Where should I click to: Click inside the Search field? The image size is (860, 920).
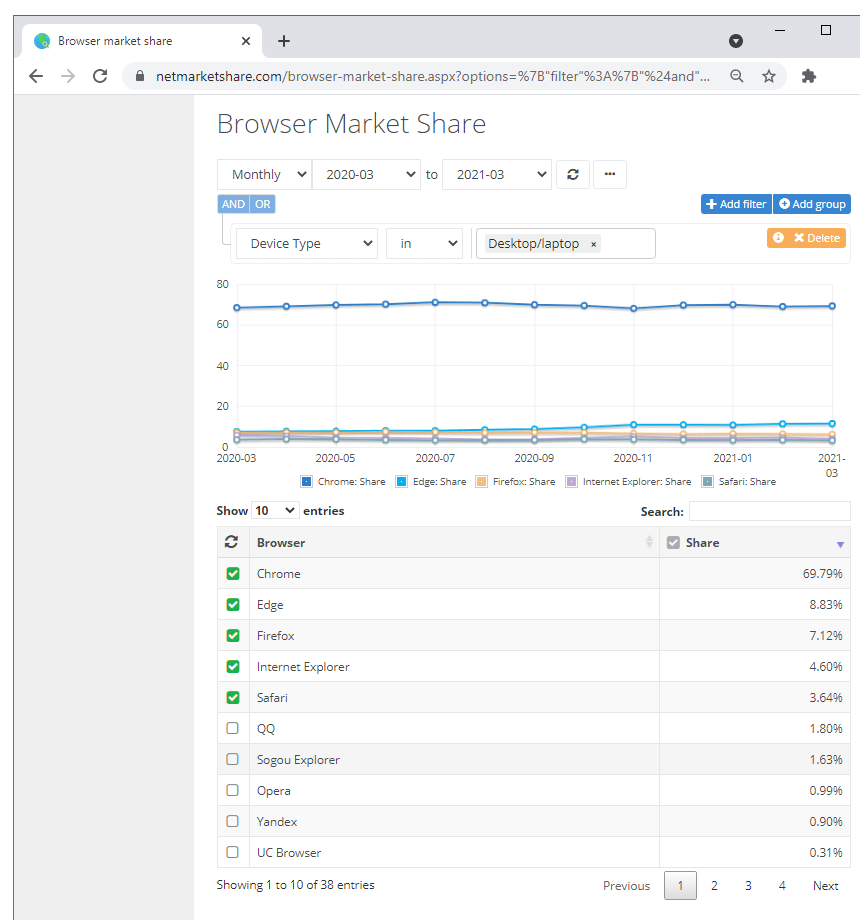(x=770, y=511)
